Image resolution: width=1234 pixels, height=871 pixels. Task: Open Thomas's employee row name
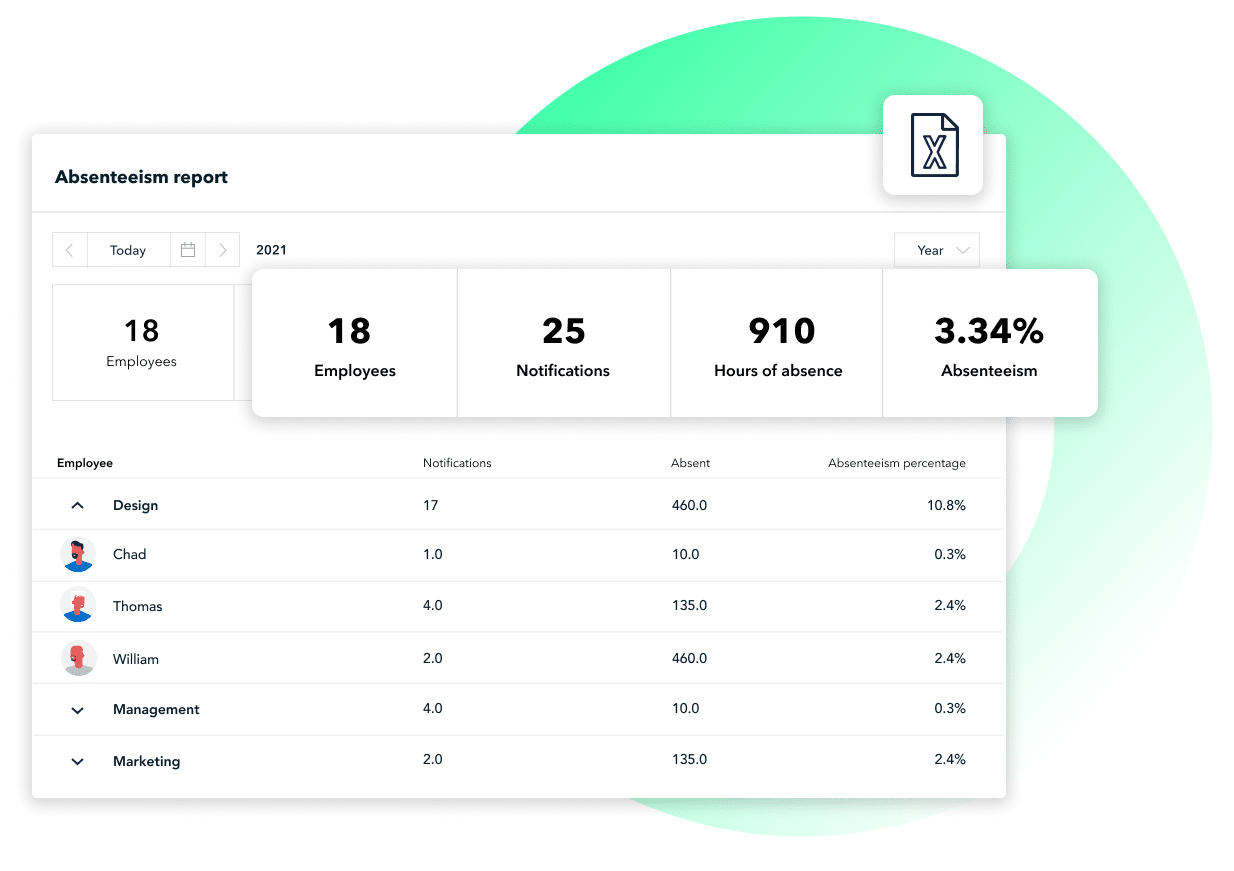[x=137, y=606]
